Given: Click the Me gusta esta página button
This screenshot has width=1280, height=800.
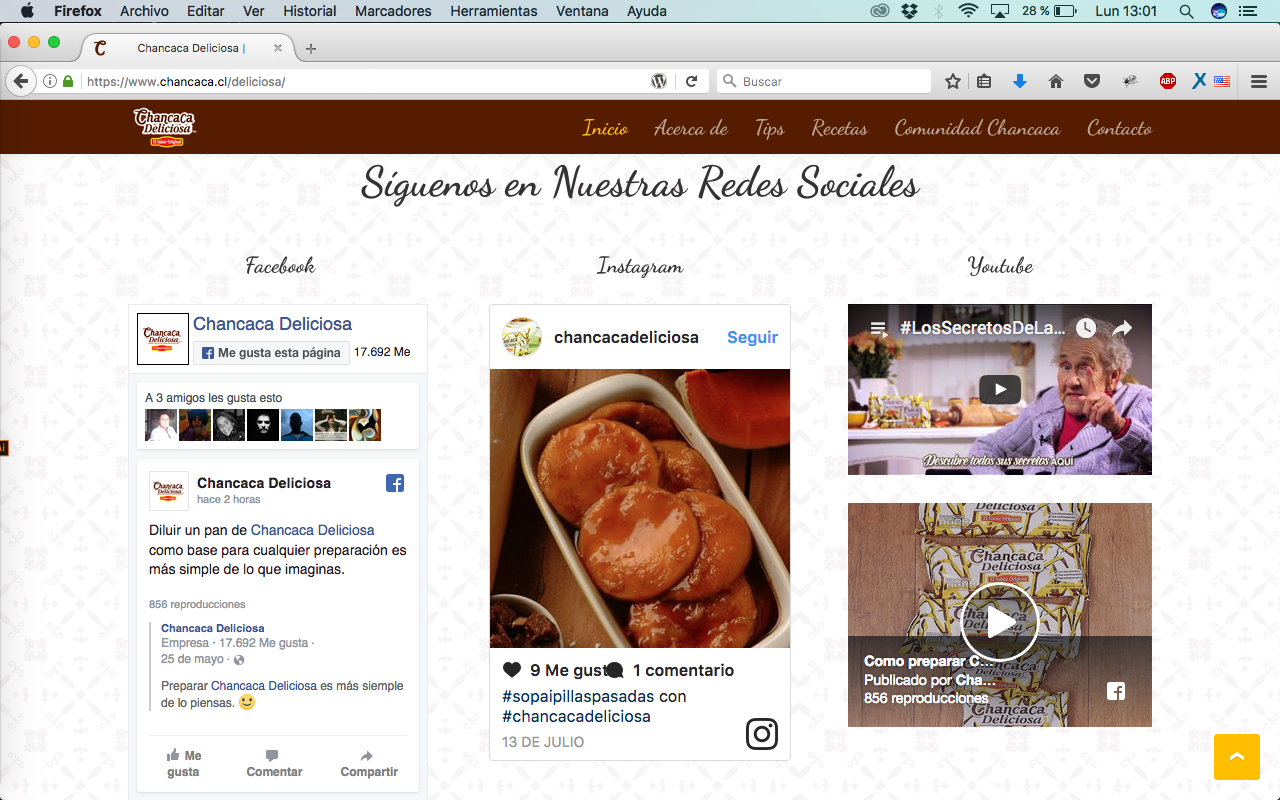Looking at the screenshot, I should click(271, 353).
